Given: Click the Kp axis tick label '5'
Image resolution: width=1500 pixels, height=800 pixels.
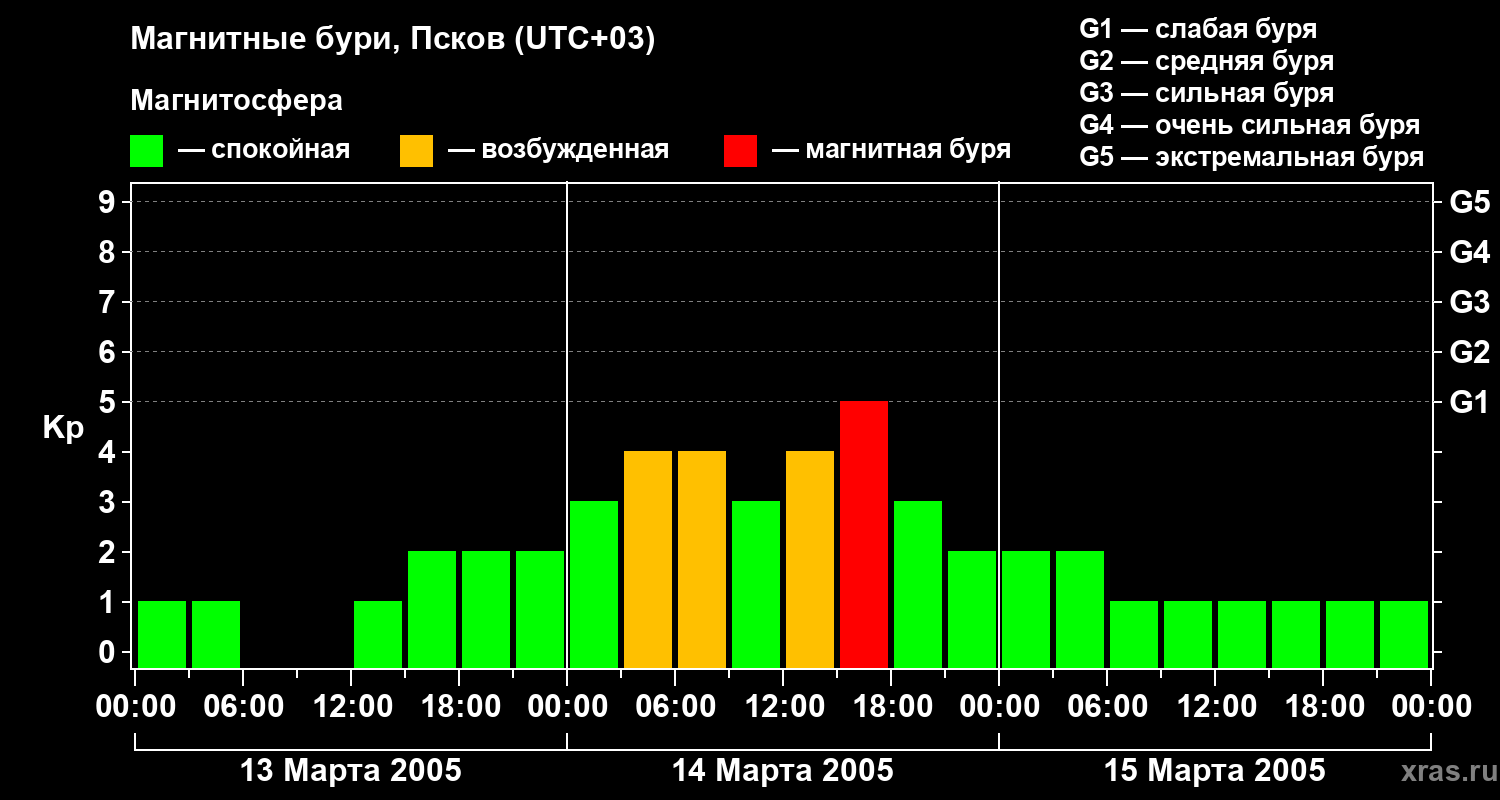Looking at the screenshot, I should pyautogui.click(x=109, y=402).
